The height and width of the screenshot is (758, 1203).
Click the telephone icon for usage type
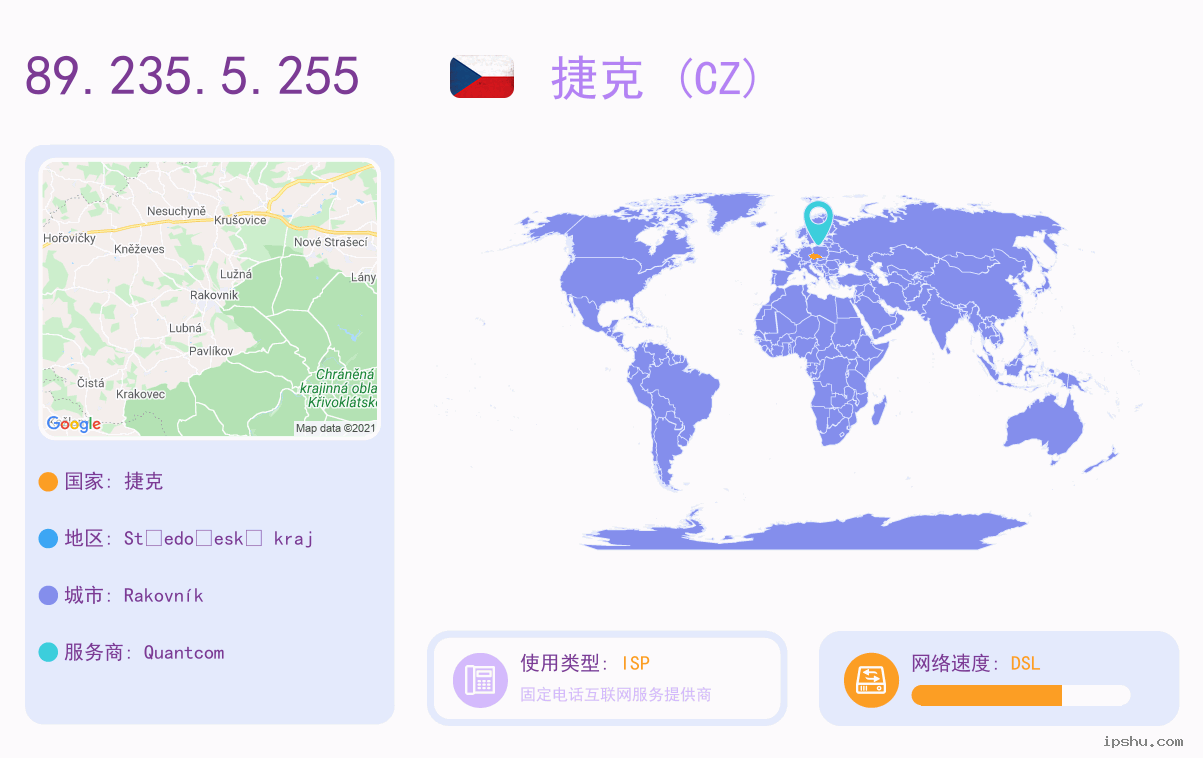coord(480,680)
